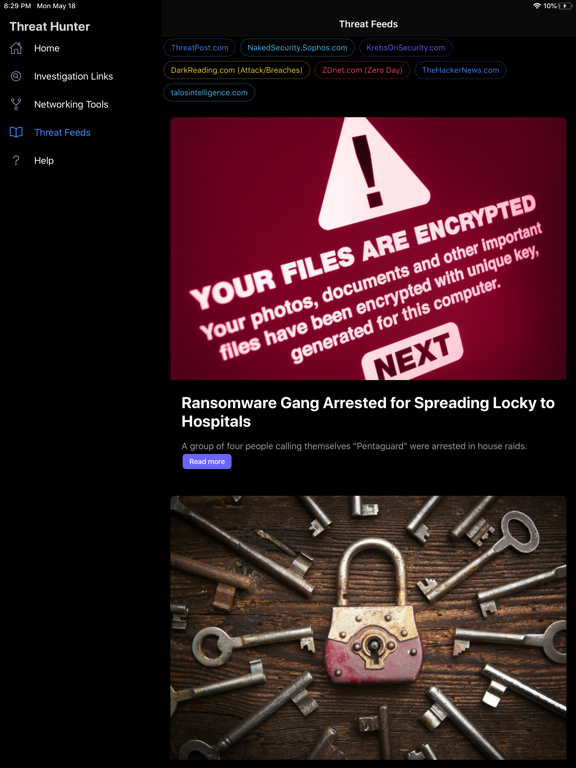Click the Networking Tools branch icon
Viewport: 576px width, 768px height.
[x=16, y=104]
